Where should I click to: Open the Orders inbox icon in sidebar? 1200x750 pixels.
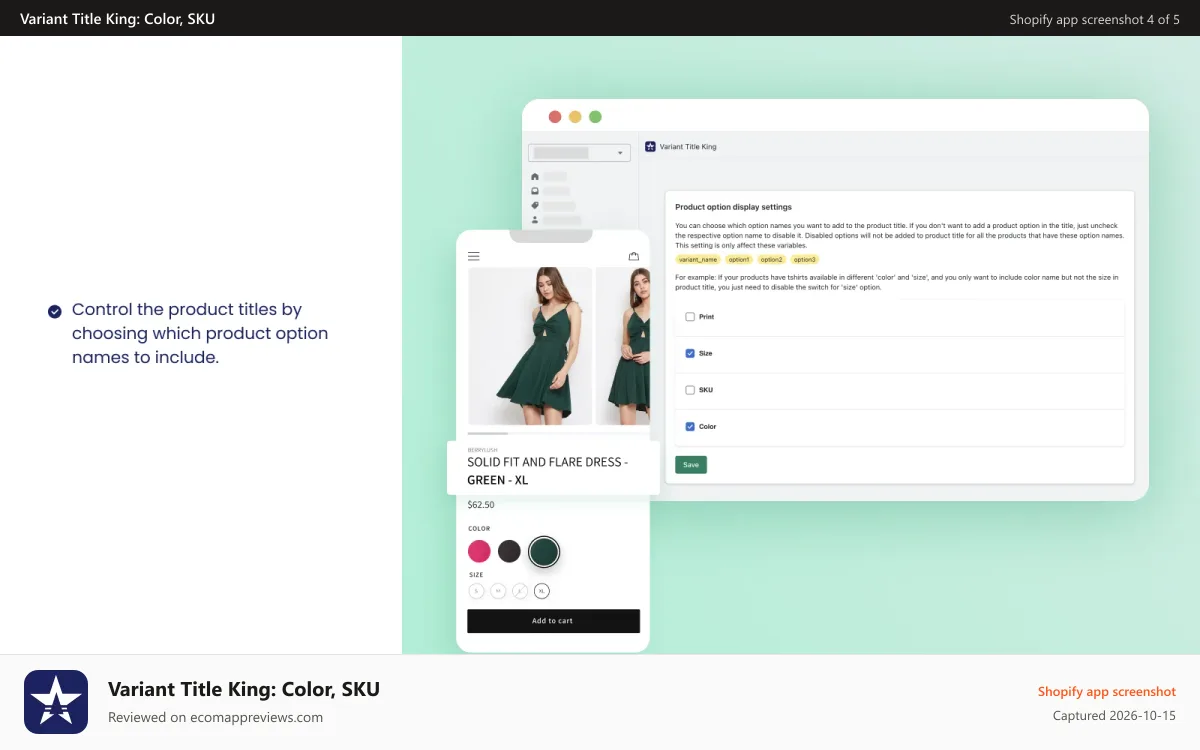click(x=535, y=190)
